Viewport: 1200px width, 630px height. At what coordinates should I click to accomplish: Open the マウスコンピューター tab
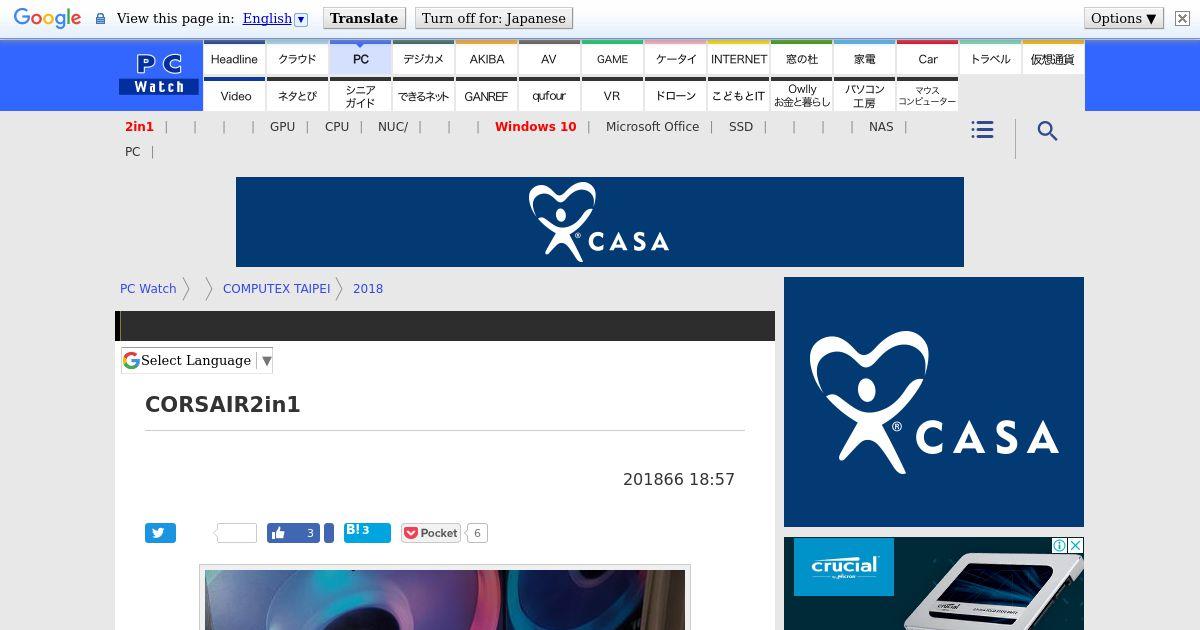click(928, 96)
